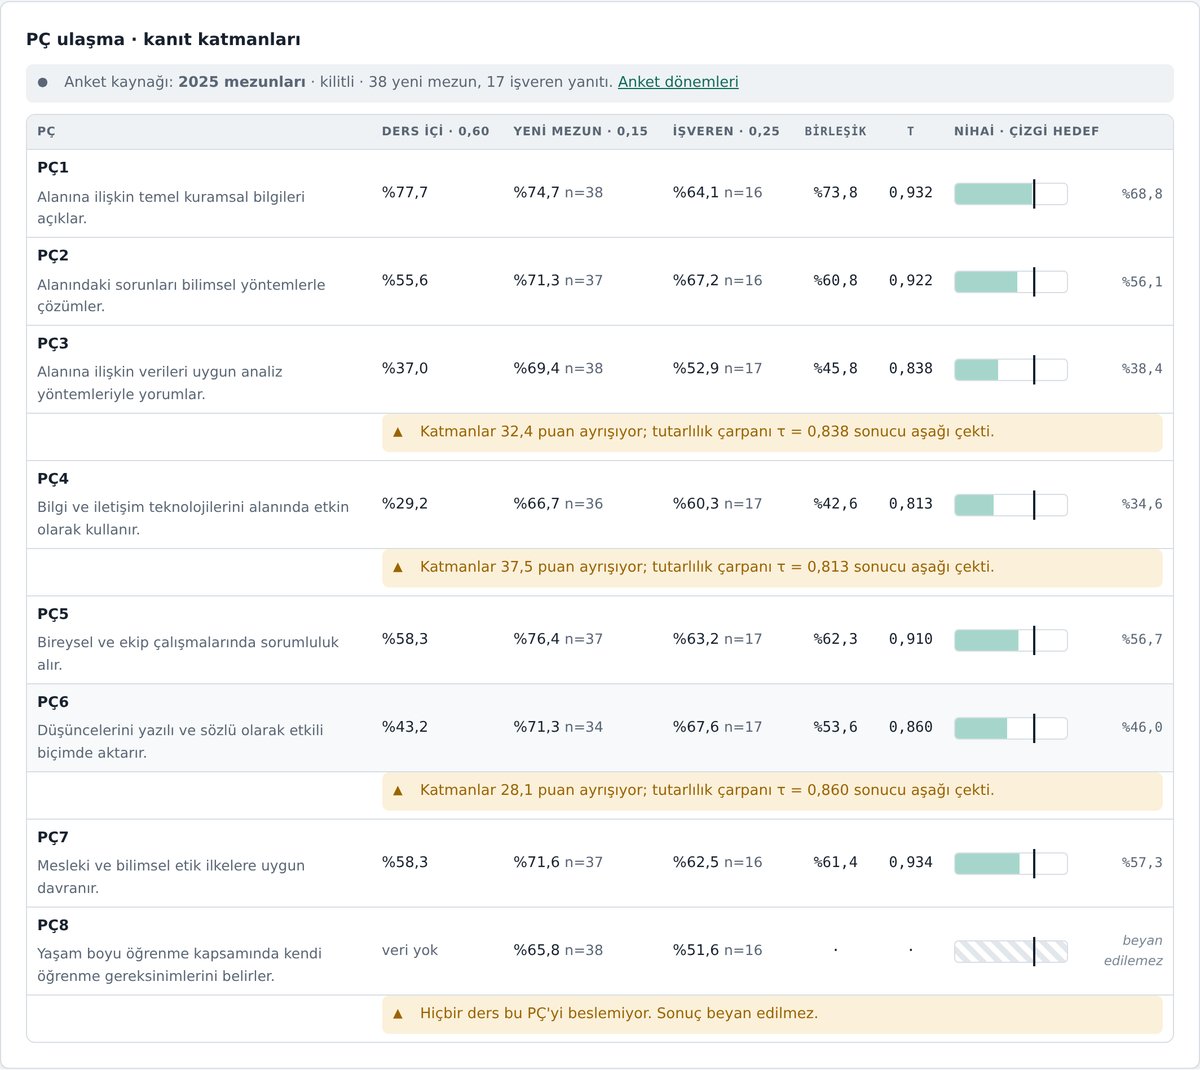Click the PÇ7 final result progress bar
The height and width of the screenshot is (1070, 1200).
point(1011,863)
